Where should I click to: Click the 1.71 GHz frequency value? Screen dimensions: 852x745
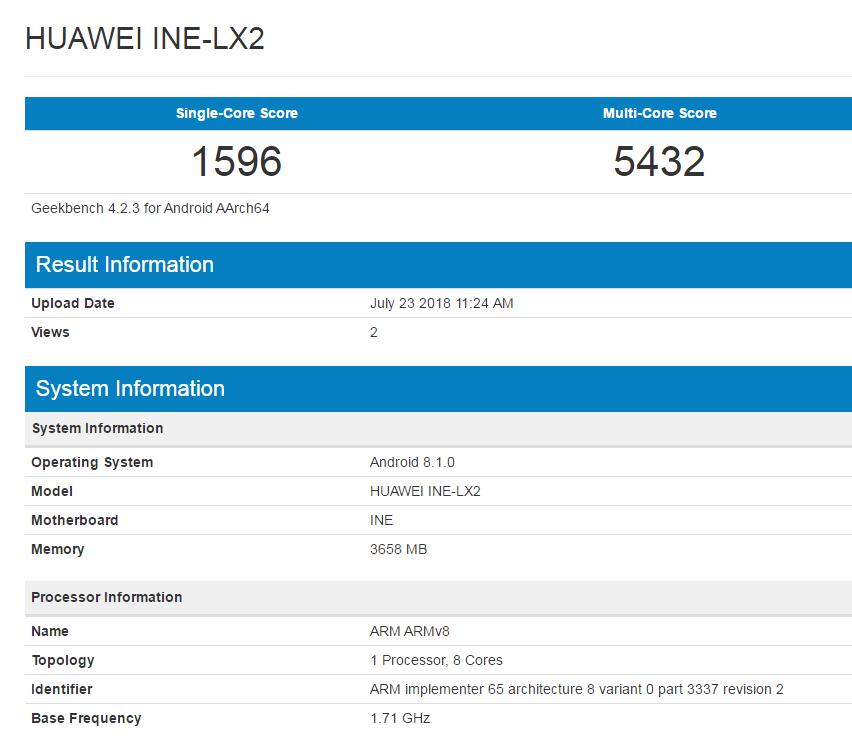click(x=400, y=718)
